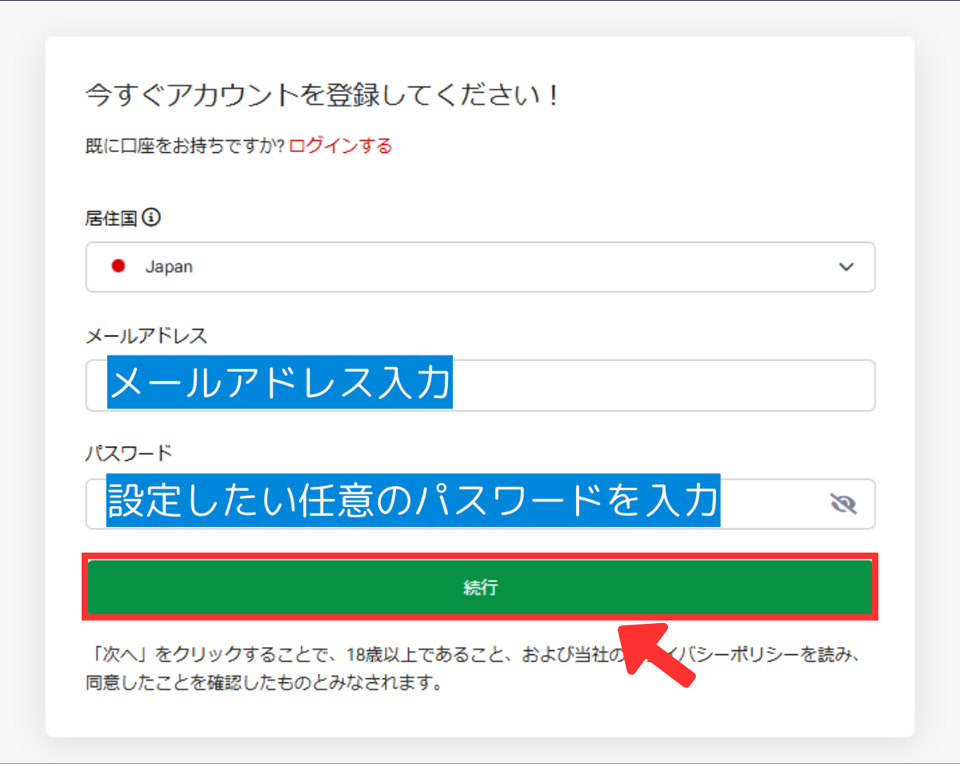960x764 pixels.
Task: Click the パスワード input field
Action: (480, 504)
